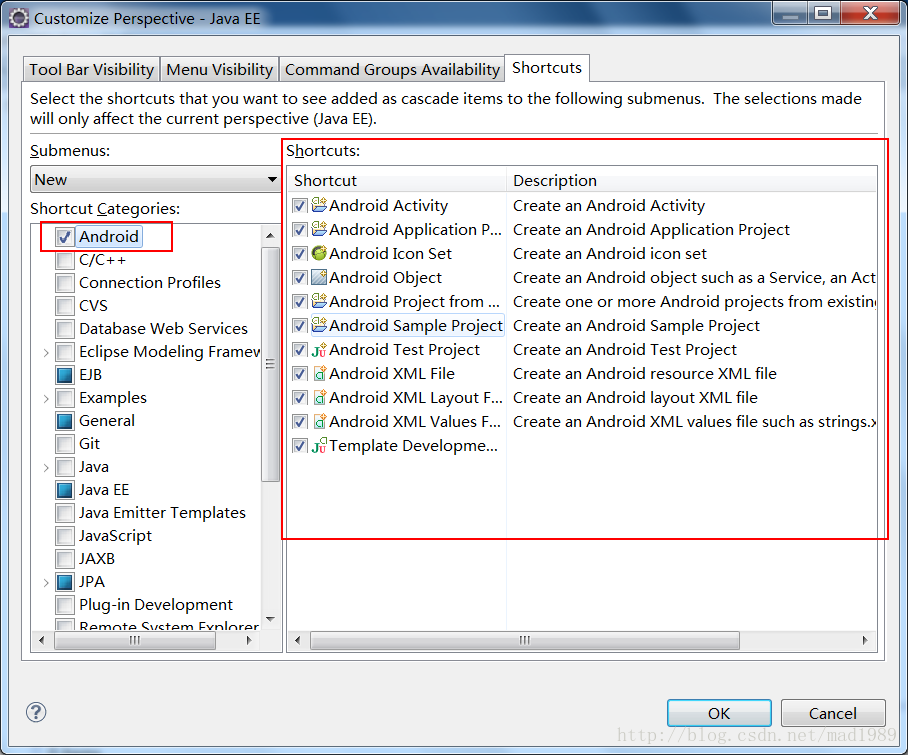Open the Submenus dropdown showing New
Image resolution: width=908 pixels, height=755 pixels.
[155, 179]
